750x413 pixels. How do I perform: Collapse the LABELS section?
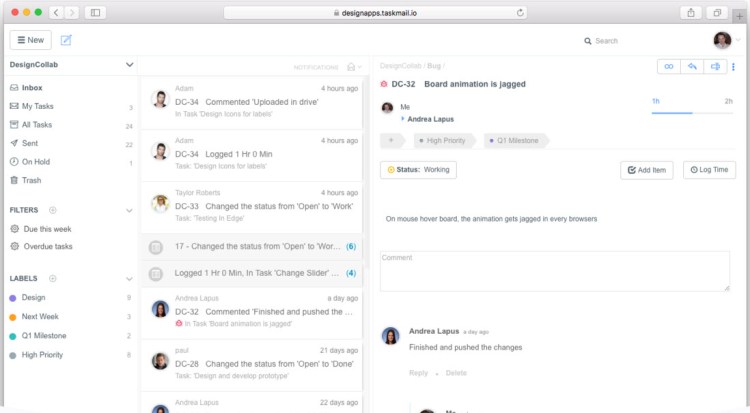(x=129, y=279)
